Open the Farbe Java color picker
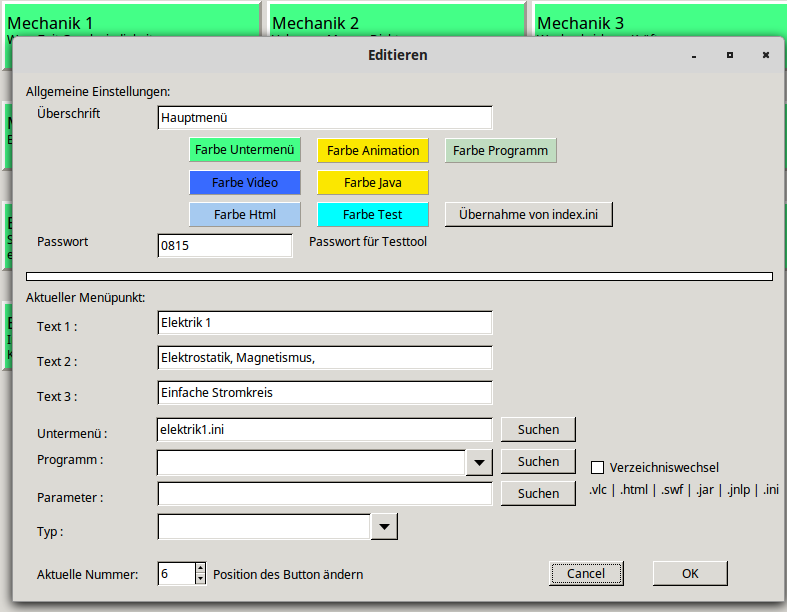This screenshot has width=787, height=612. coord(373,183)
